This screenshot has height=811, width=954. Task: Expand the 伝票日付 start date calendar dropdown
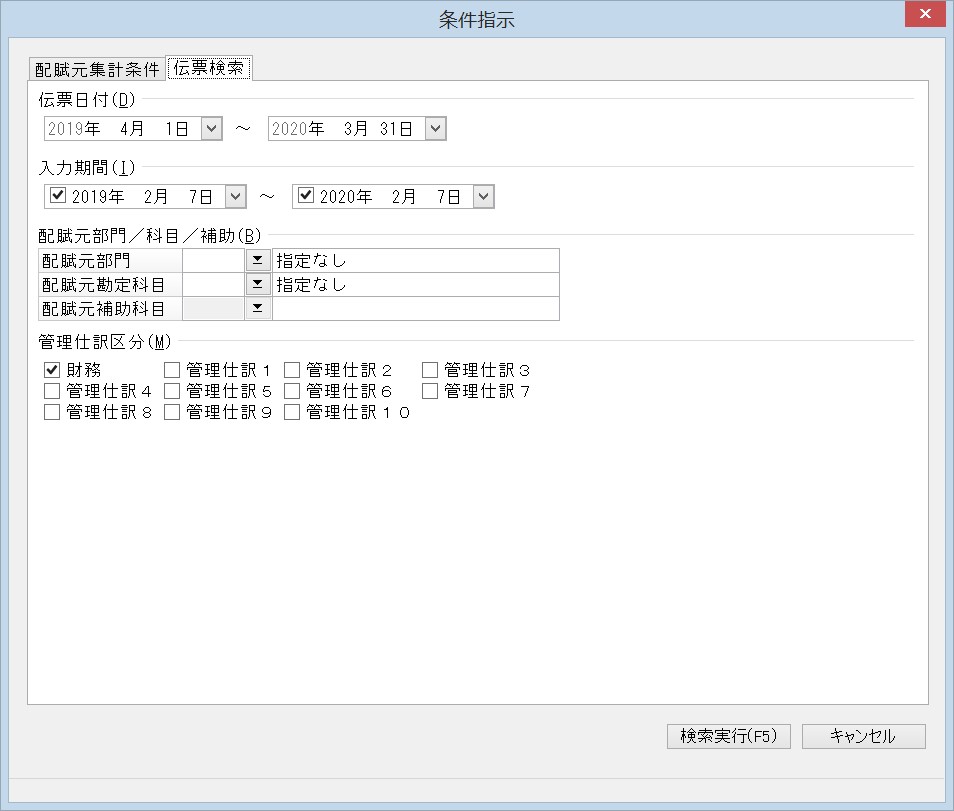(x=211, y=128)
